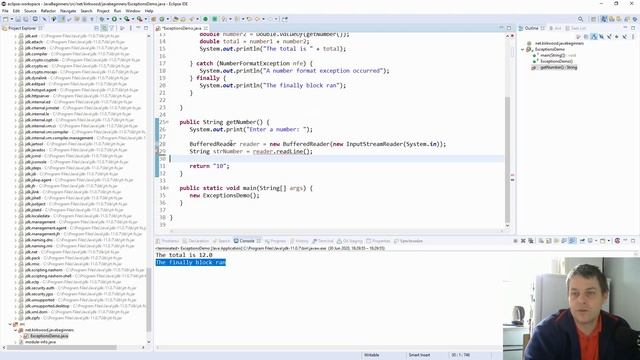The image size is (640, 360).
Task: Open the Navigate menu
Action: pos(68,11)
